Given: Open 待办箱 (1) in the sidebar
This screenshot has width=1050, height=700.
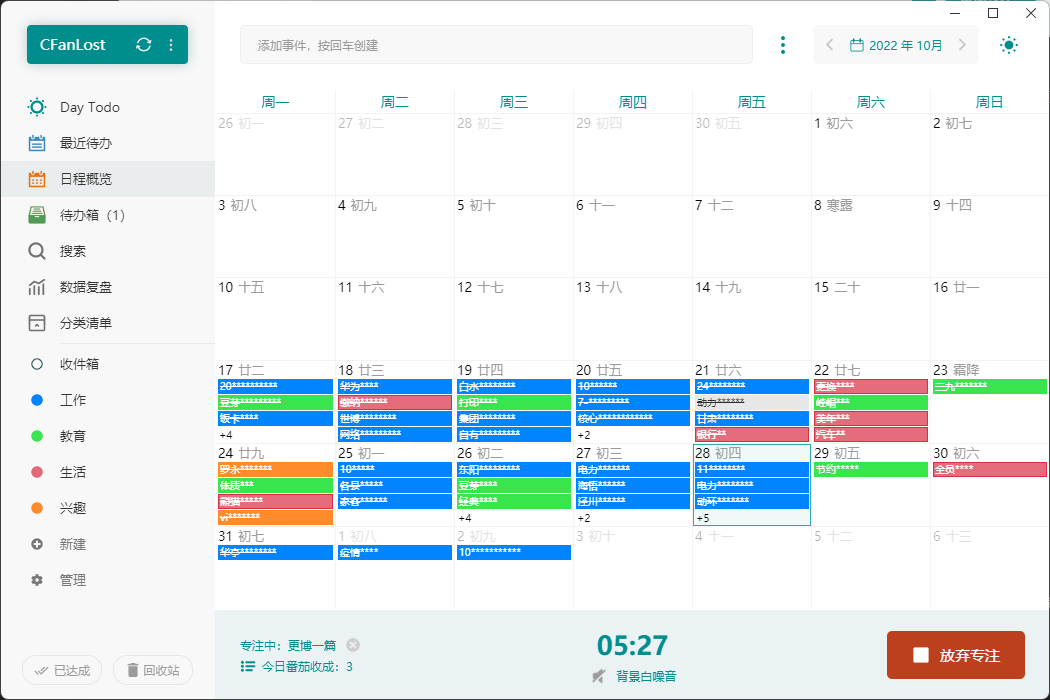Looking at the screenshot, I should tap(108, 215).
